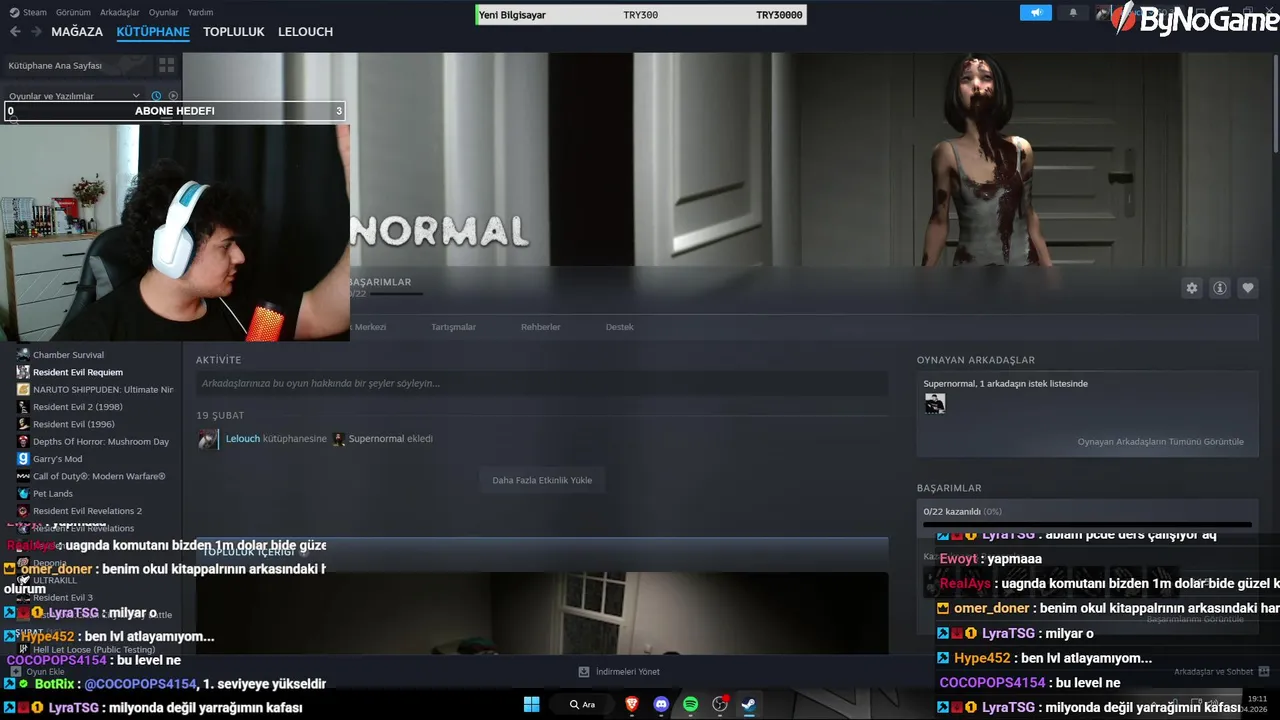The image size is (1280, 720).
Task: Open the Oyunlar menu
Action: (163, 13)
